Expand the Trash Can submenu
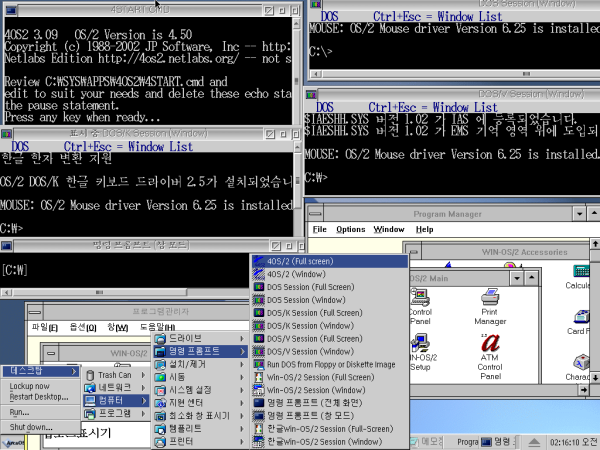Viewport: 600px width, 450px height. pyautogui.click(x=115, y=374)
